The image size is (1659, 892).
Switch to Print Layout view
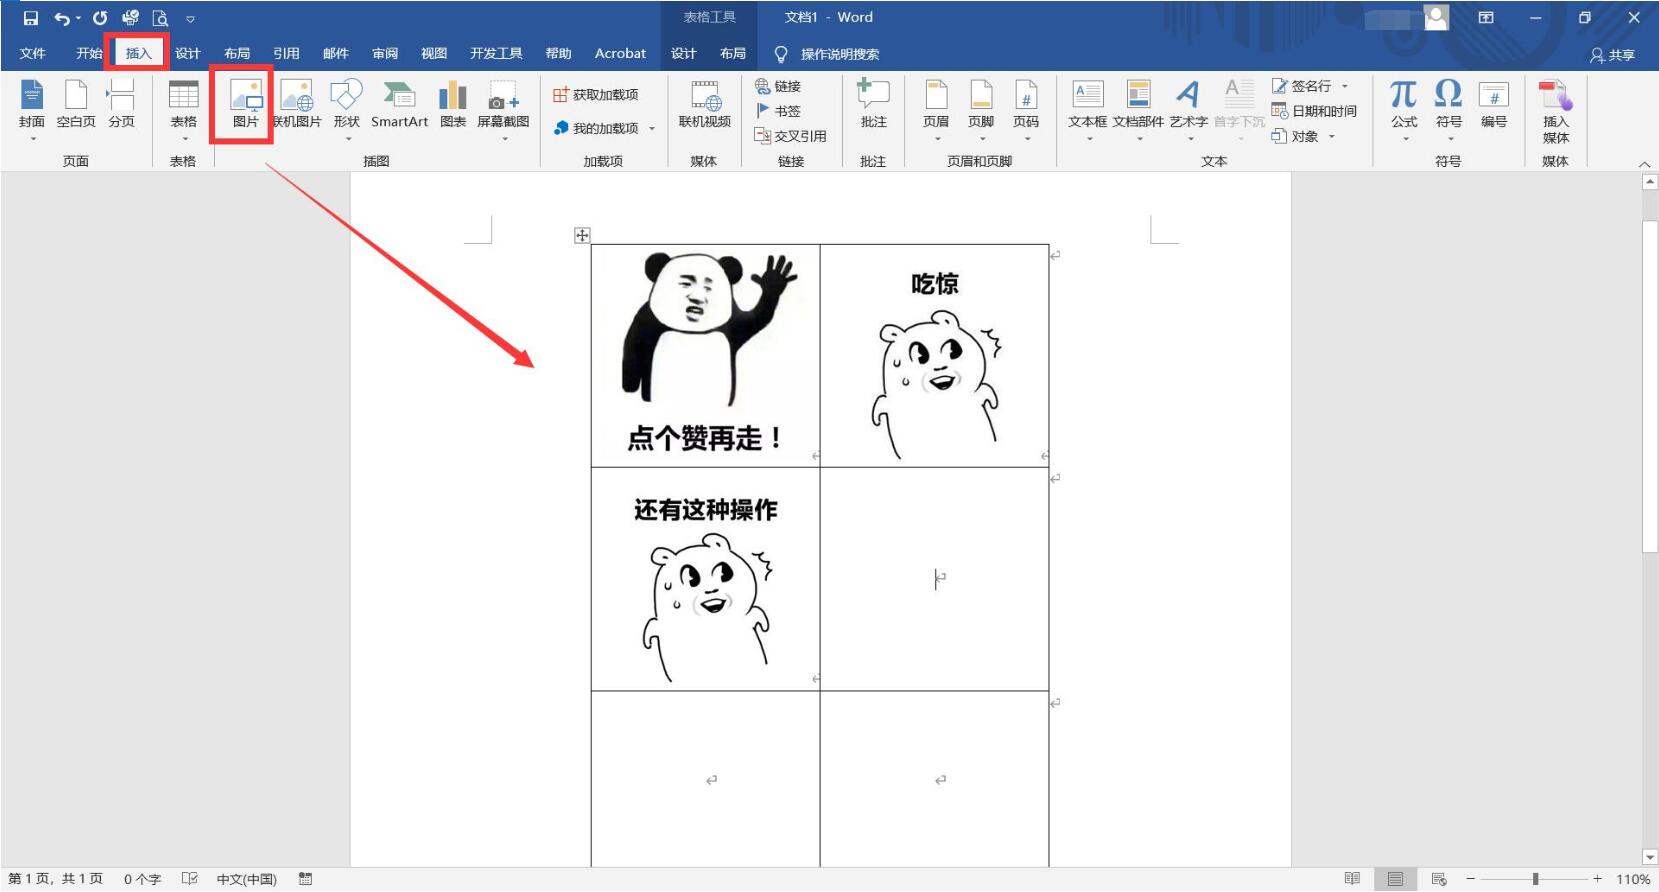tap(1395, 879)
